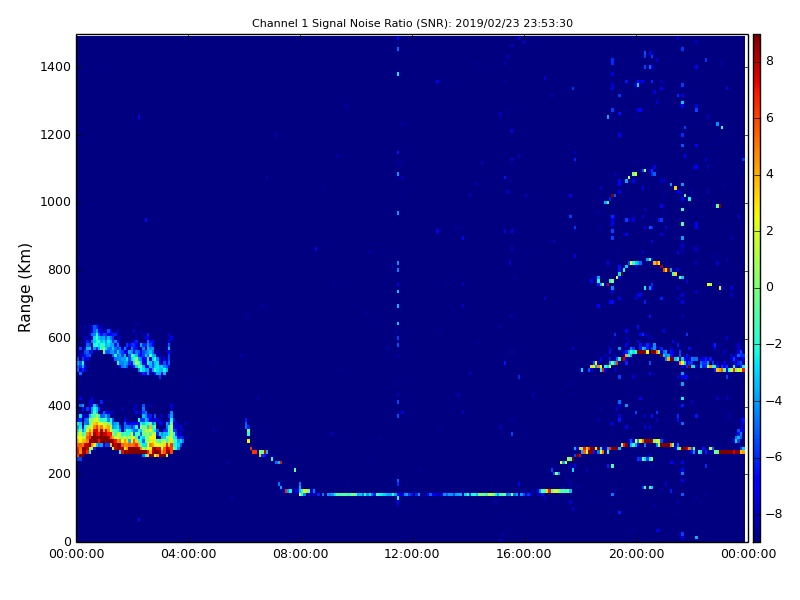Click the 400 range tick label
The height and width of the screenshot is (600, 800).
pos(59,406)
